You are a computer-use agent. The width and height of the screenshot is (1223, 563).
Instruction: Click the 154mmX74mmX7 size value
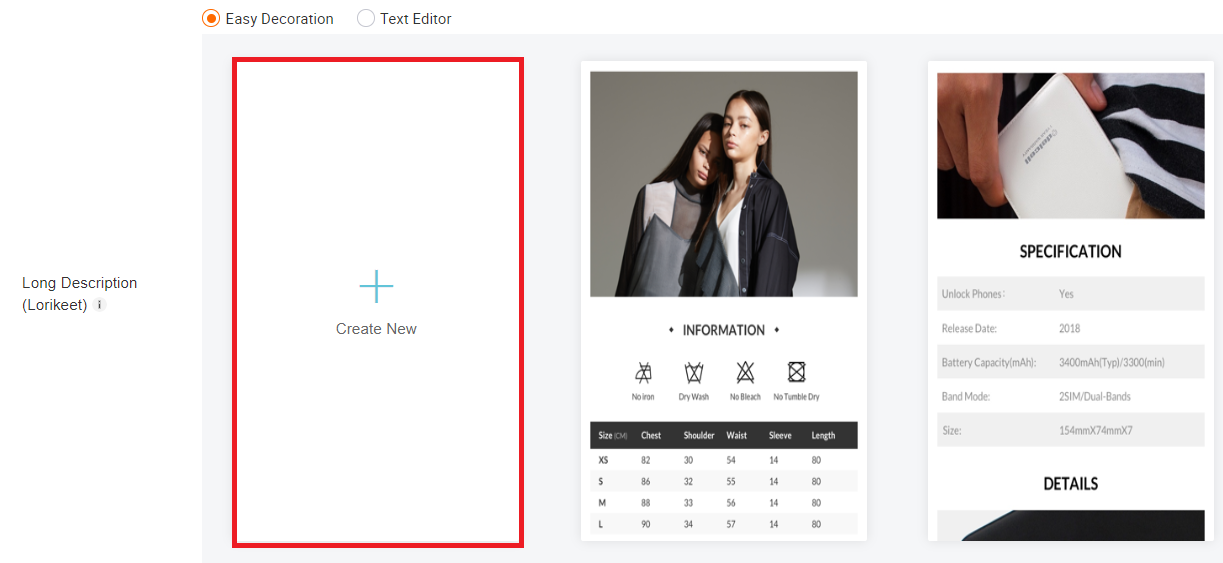coord(1095,431)
